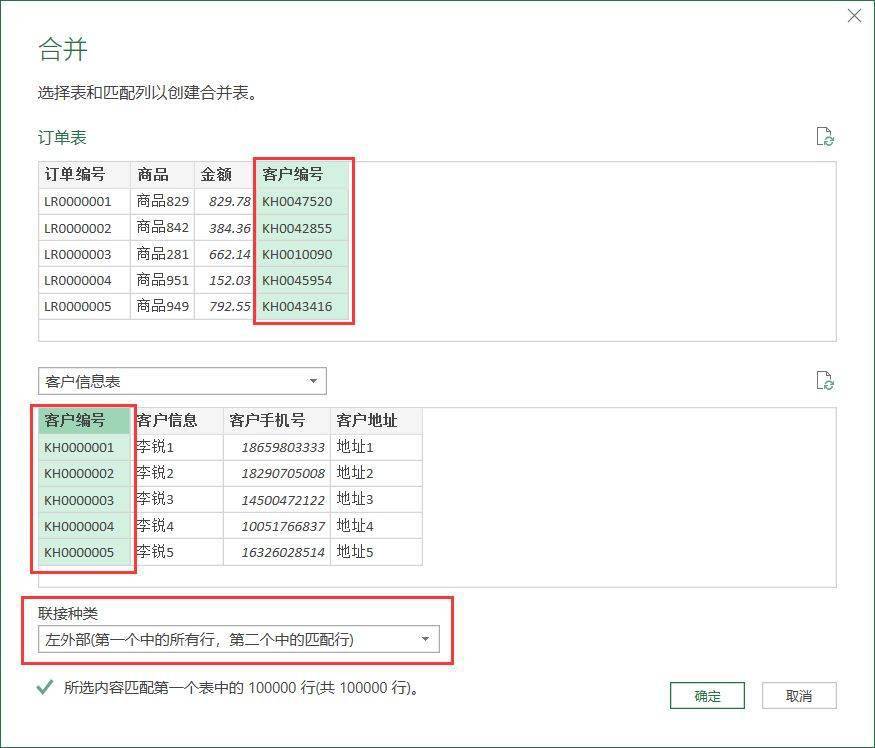
Task: Click phone number 16326028514
Action: coord(277,553)
